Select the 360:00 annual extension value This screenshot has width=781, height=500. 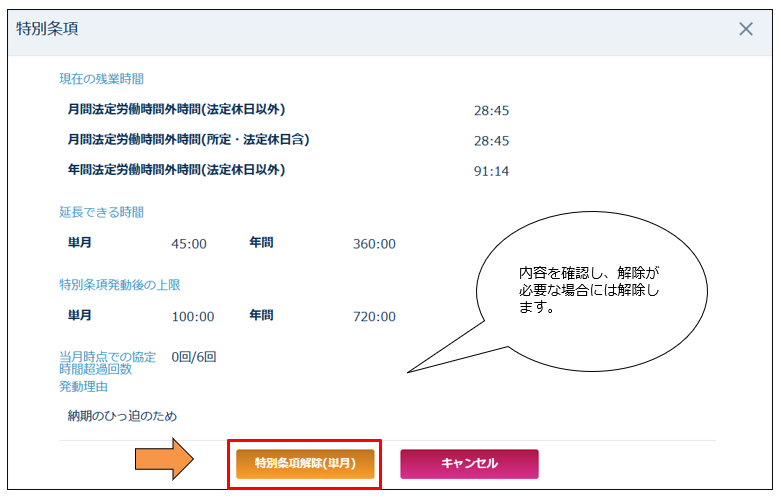pyautogui.click(x=374, y=244)
